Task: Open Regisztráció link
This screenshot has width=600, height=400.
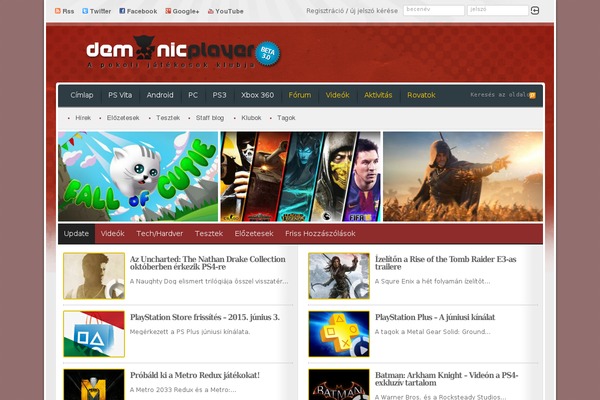Action: pyautogui.click(x=325, y=11)
